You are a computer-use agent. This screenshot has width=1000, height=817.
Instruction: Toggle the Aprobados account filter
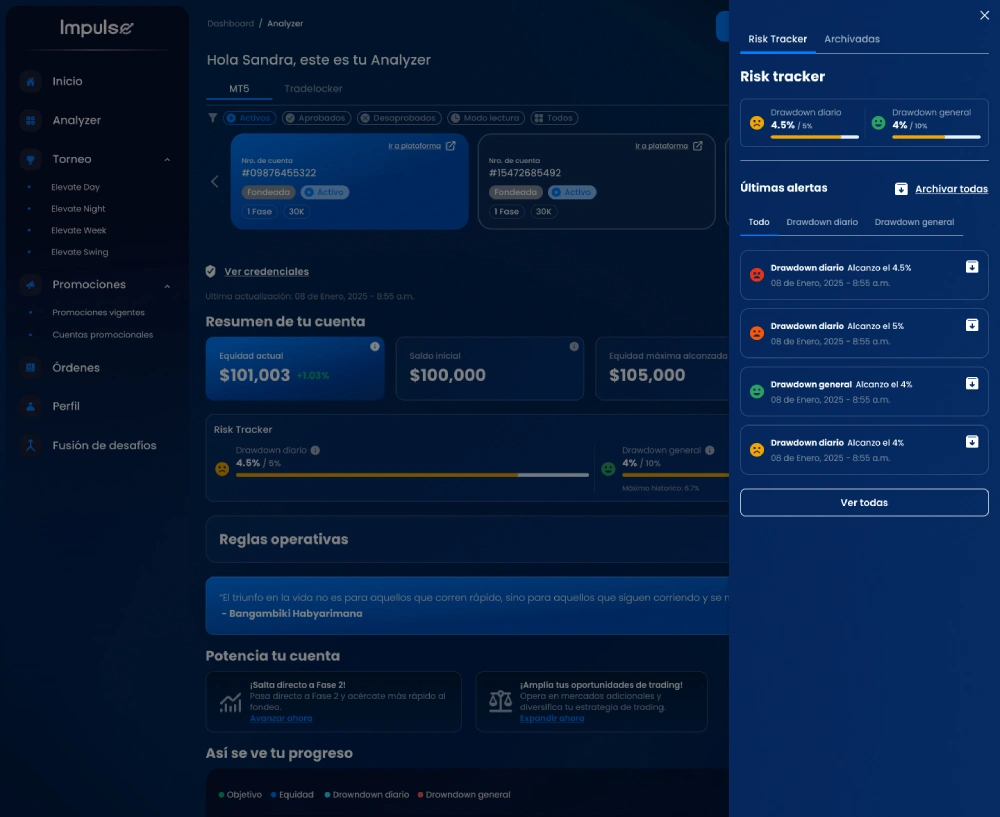pos(316,118)
